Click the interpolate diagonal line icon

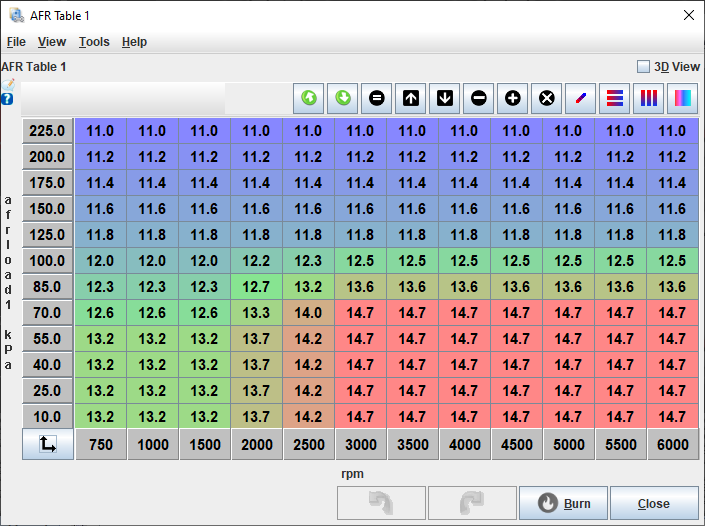point(581,98)
